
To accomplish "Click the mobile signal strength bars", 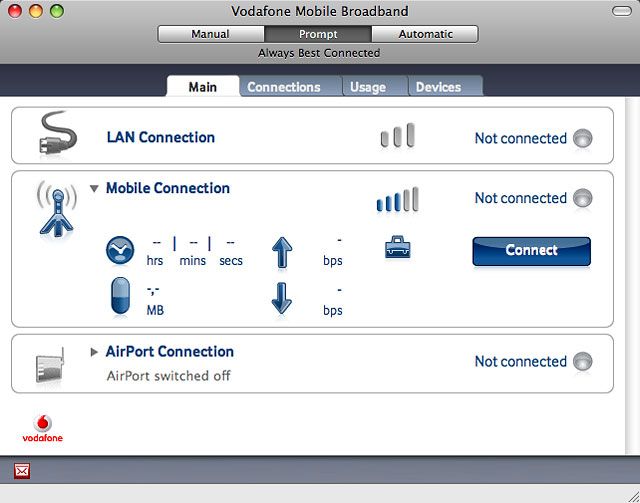I will 397,200.
